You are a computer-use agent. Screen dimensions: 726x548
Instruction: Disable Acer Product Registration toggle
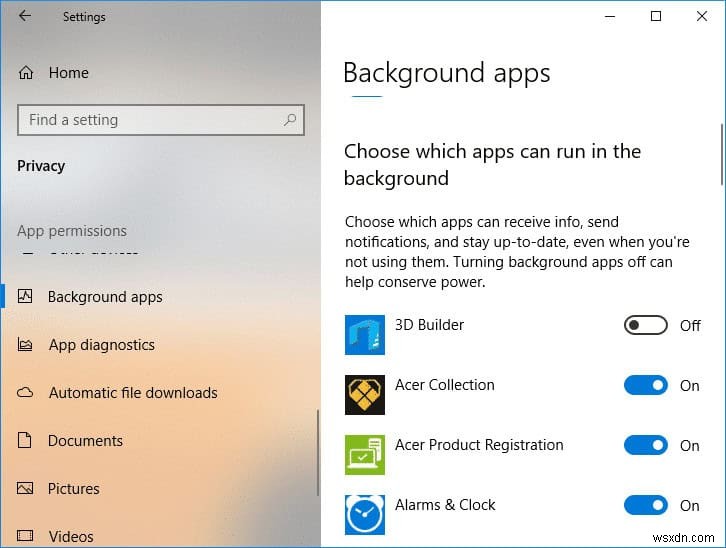(645, 445)
